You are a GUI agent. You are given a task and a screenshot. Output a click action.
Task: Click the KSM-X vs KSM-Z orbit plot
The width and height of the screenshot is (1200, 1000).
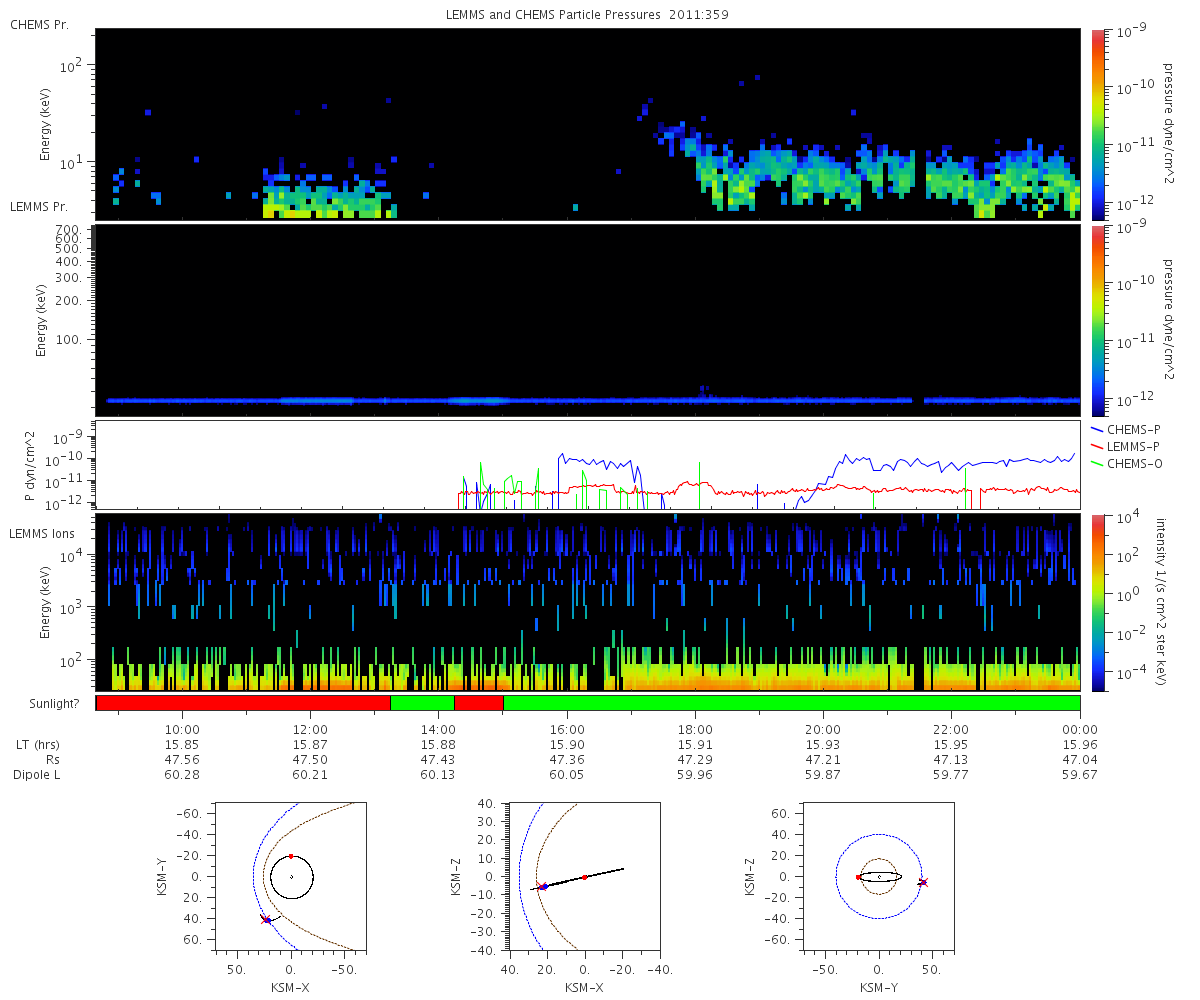point(584,875)
